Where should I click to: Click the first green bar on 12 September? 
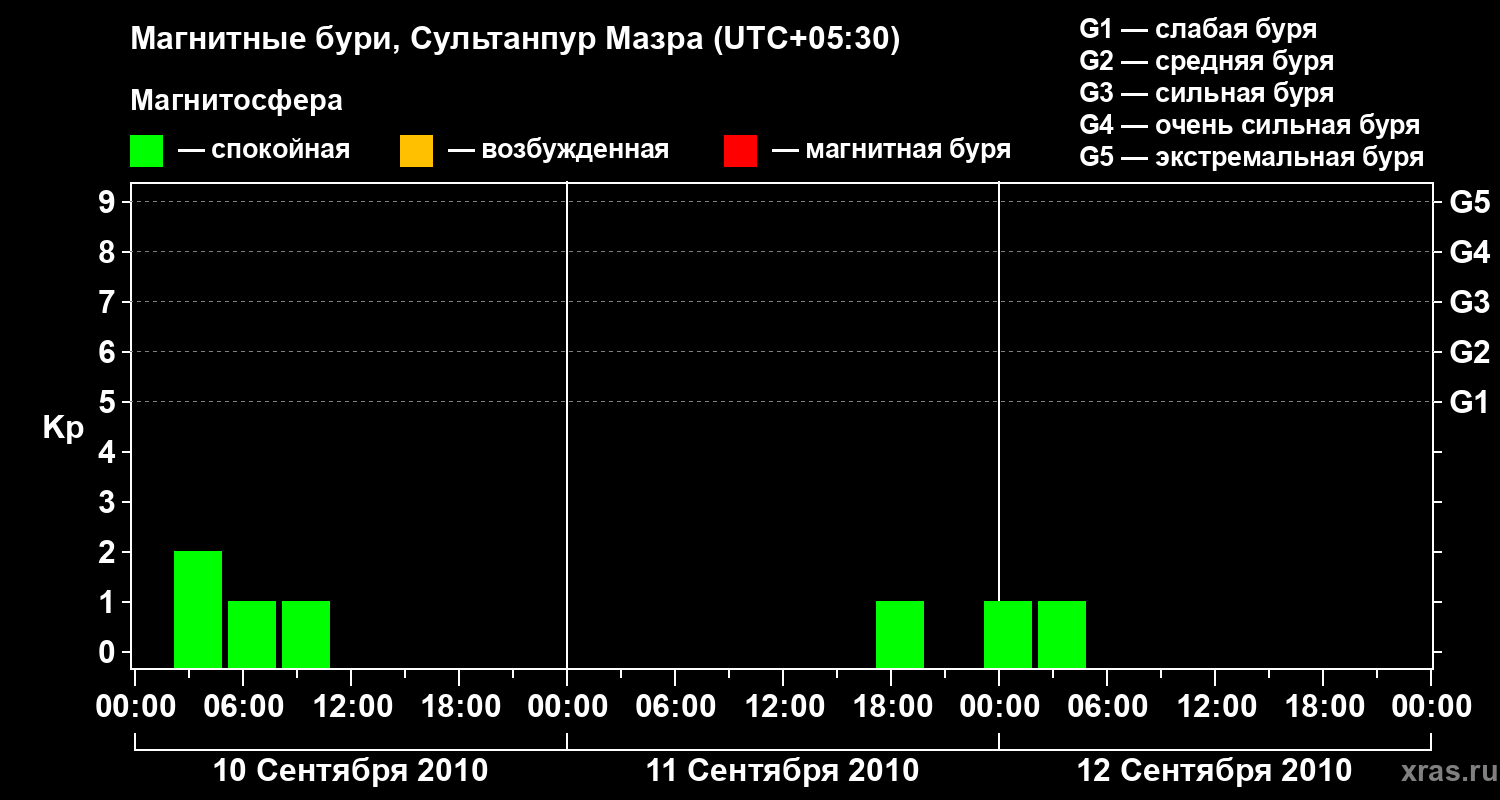pyautogui.click(x=1008, y=634)
